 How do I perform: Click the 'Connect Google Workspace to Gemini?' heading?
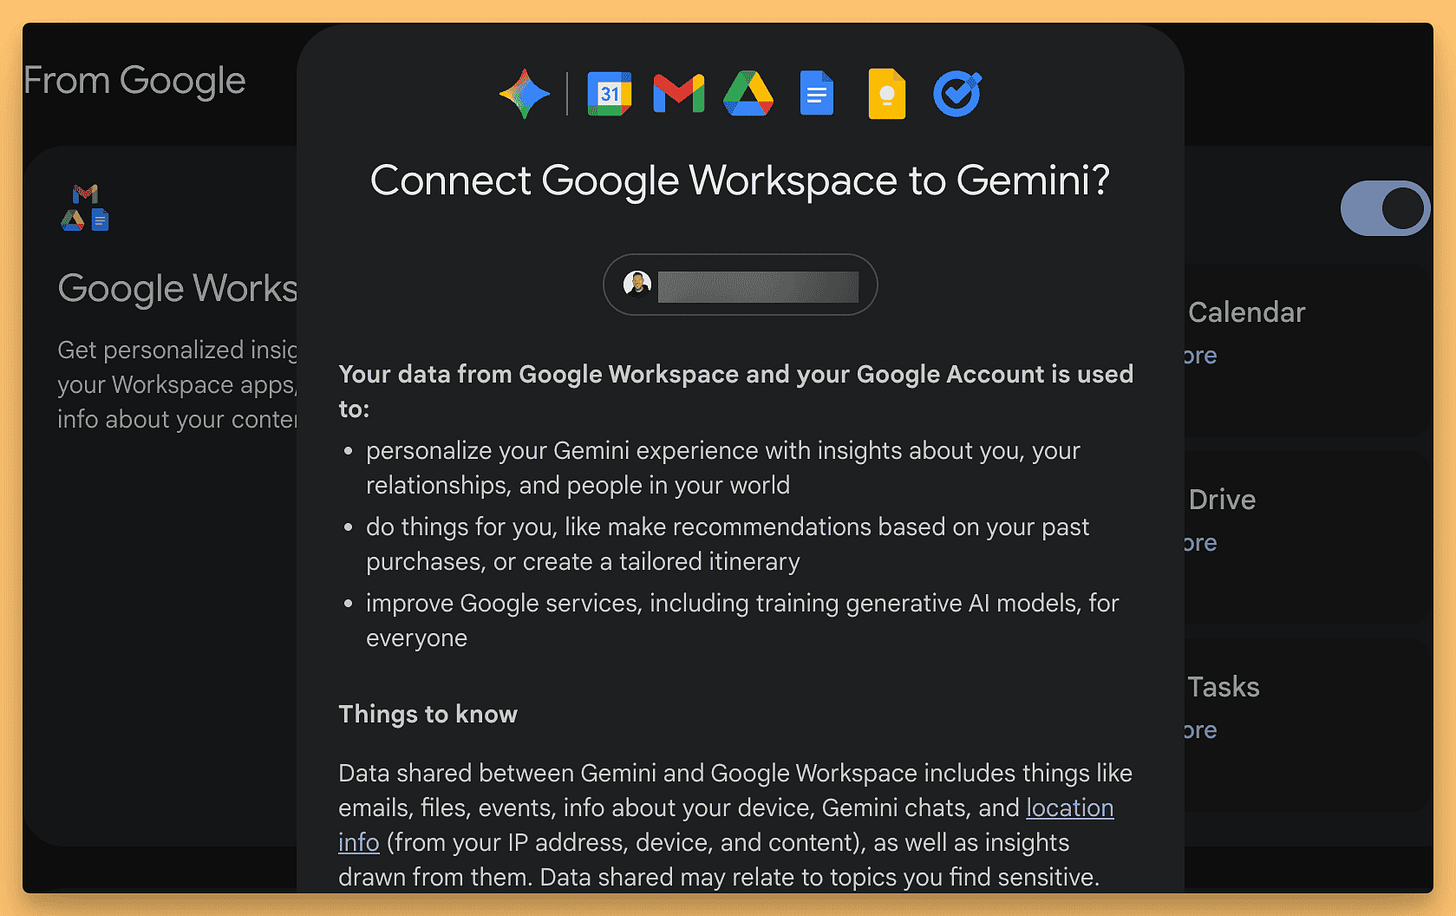(x=740, y=181)
